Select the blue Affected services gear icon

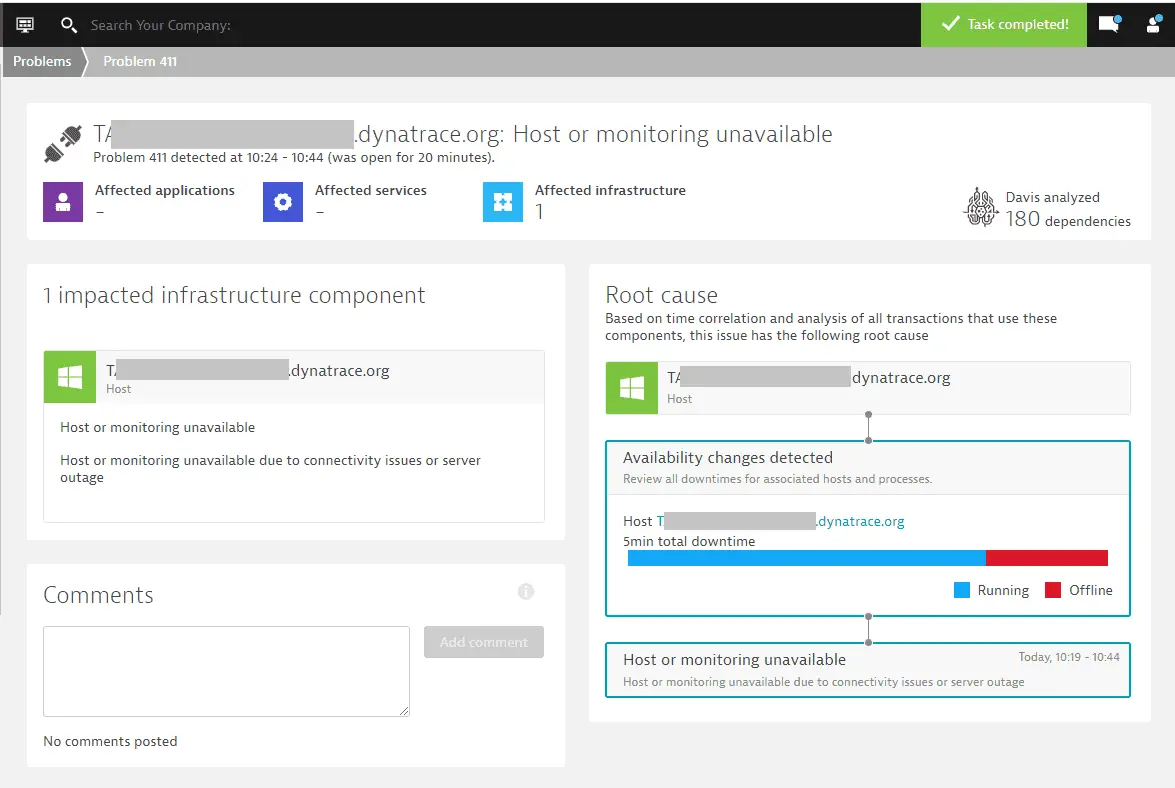click(283, 201)
